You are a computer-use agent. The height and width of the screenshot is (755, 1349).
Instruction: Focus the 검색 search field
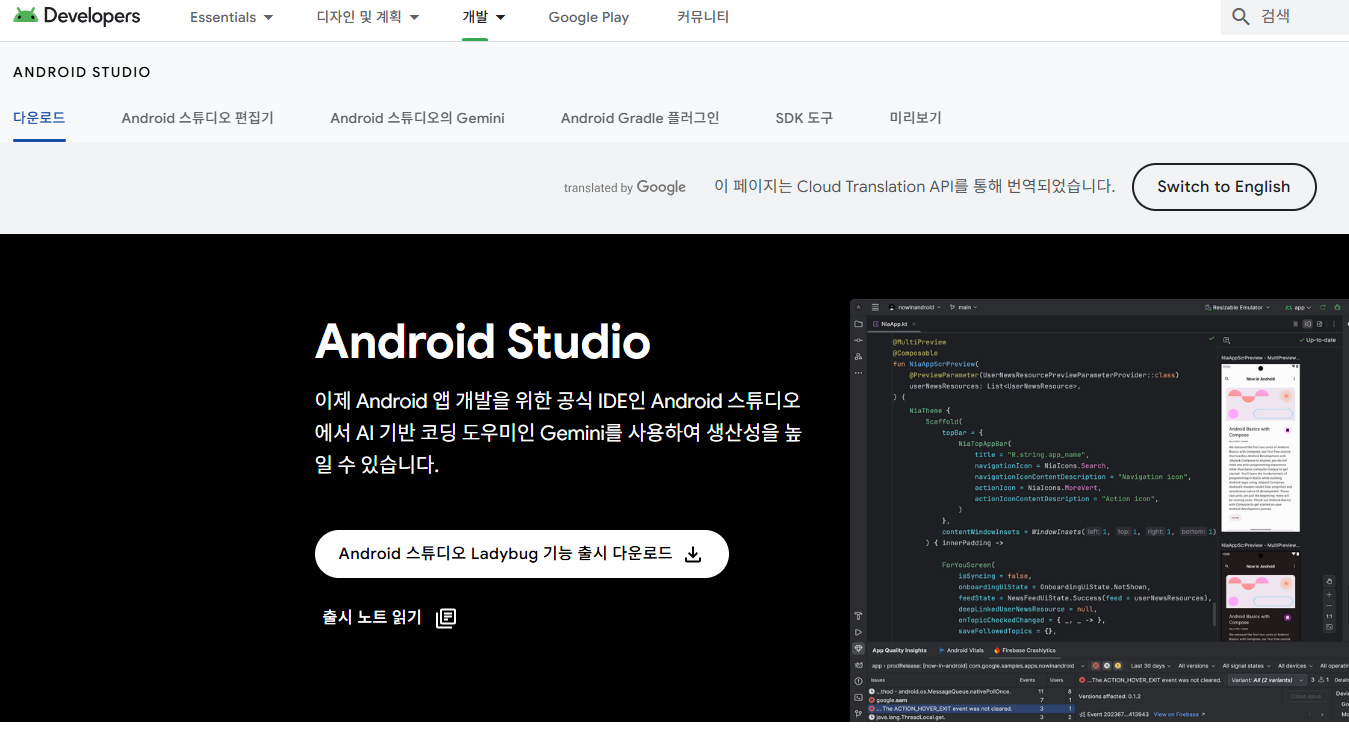click(x=1285, y=17)
